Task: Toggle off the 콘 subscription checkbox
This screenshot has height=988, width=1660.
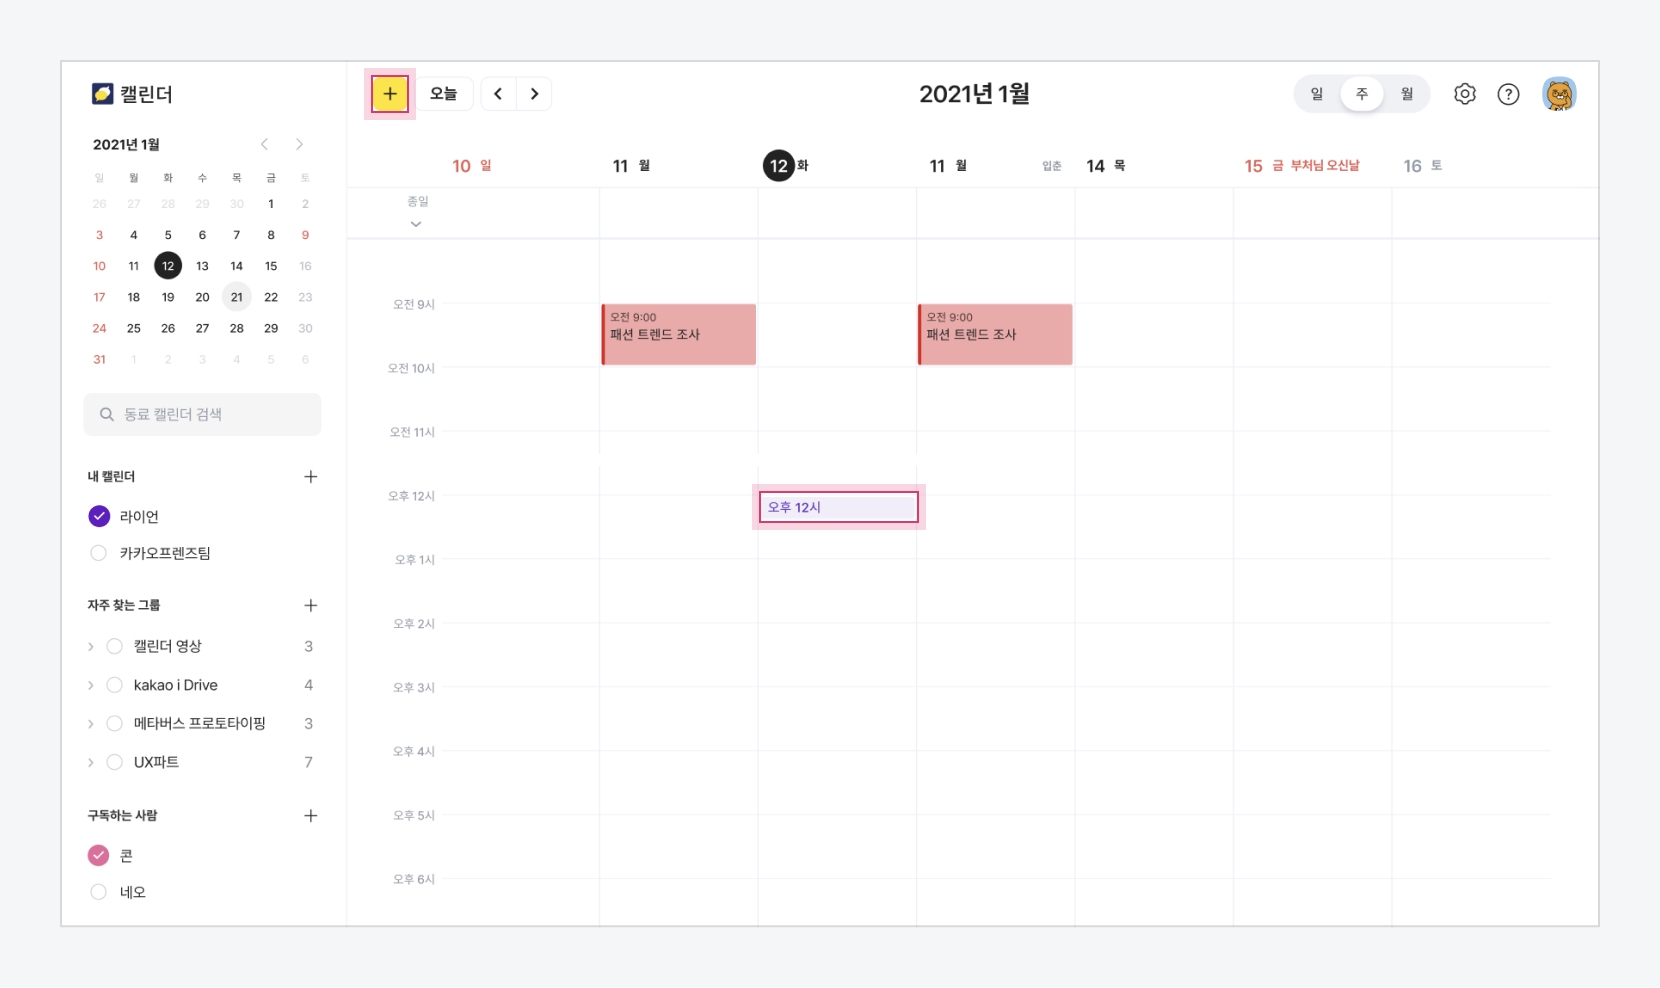Action: 98,855
